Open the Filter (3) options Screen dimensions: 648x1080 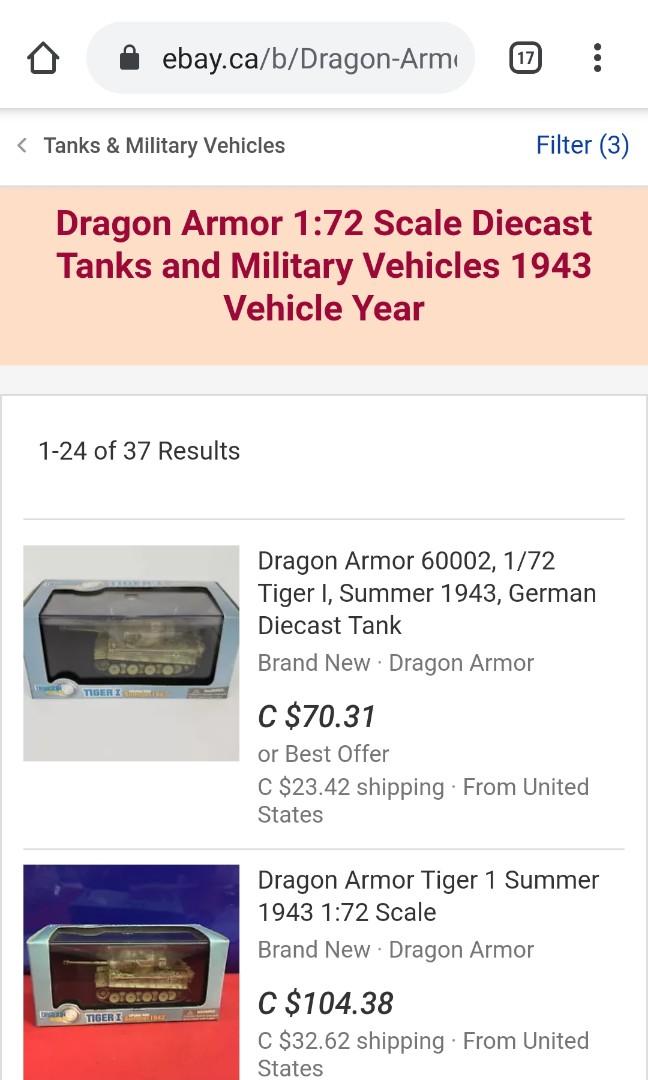583,145
